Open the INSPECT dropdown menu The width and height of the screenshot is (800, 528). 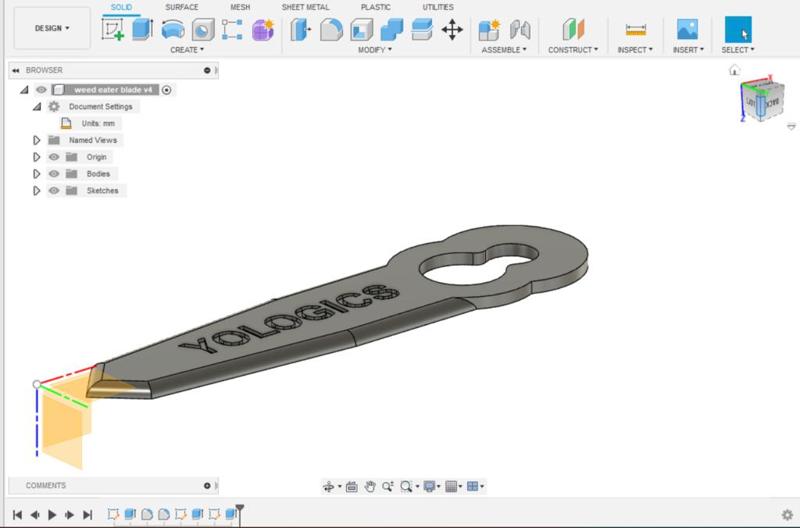click(x=635, y=49)
